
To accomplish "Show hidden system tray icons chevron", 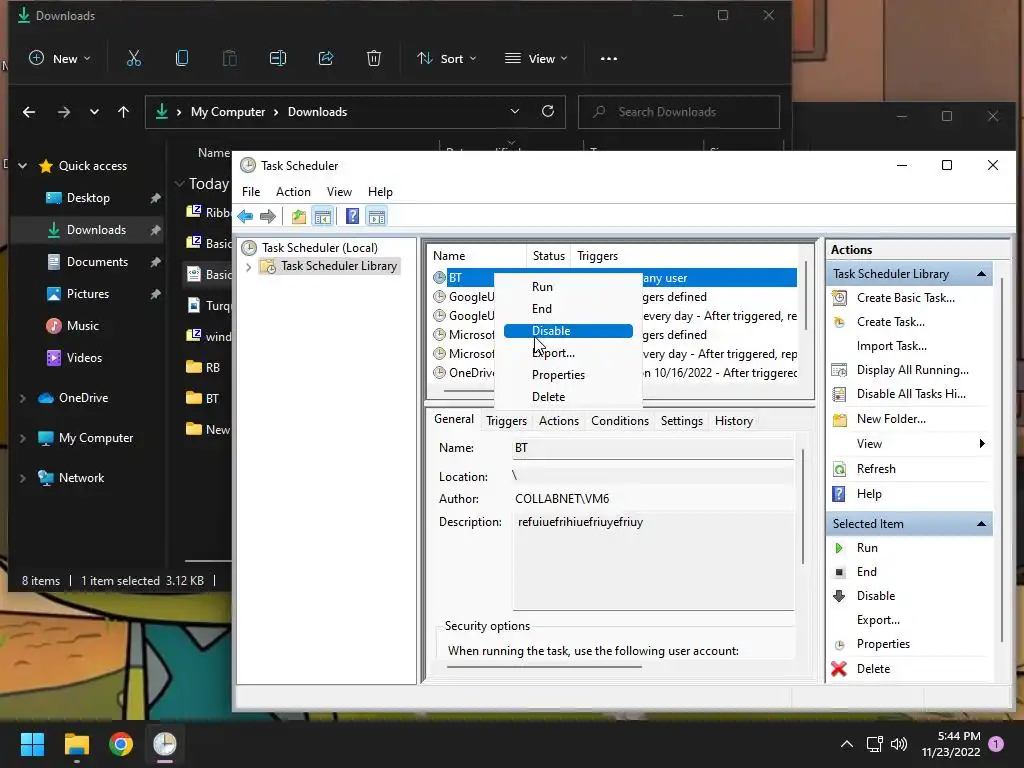I will click(x=846, y=744).
